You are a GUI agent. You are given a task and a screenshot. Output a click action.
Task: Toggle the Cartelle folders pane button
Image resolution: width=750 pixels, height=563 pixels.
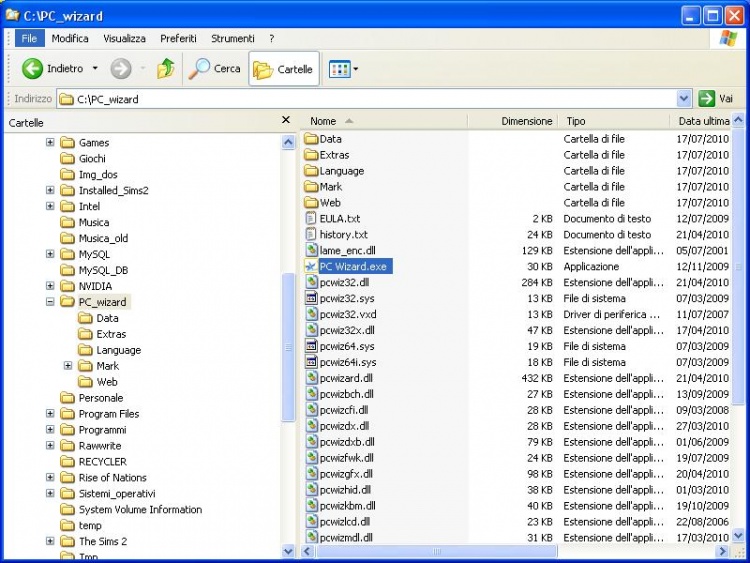283,69
